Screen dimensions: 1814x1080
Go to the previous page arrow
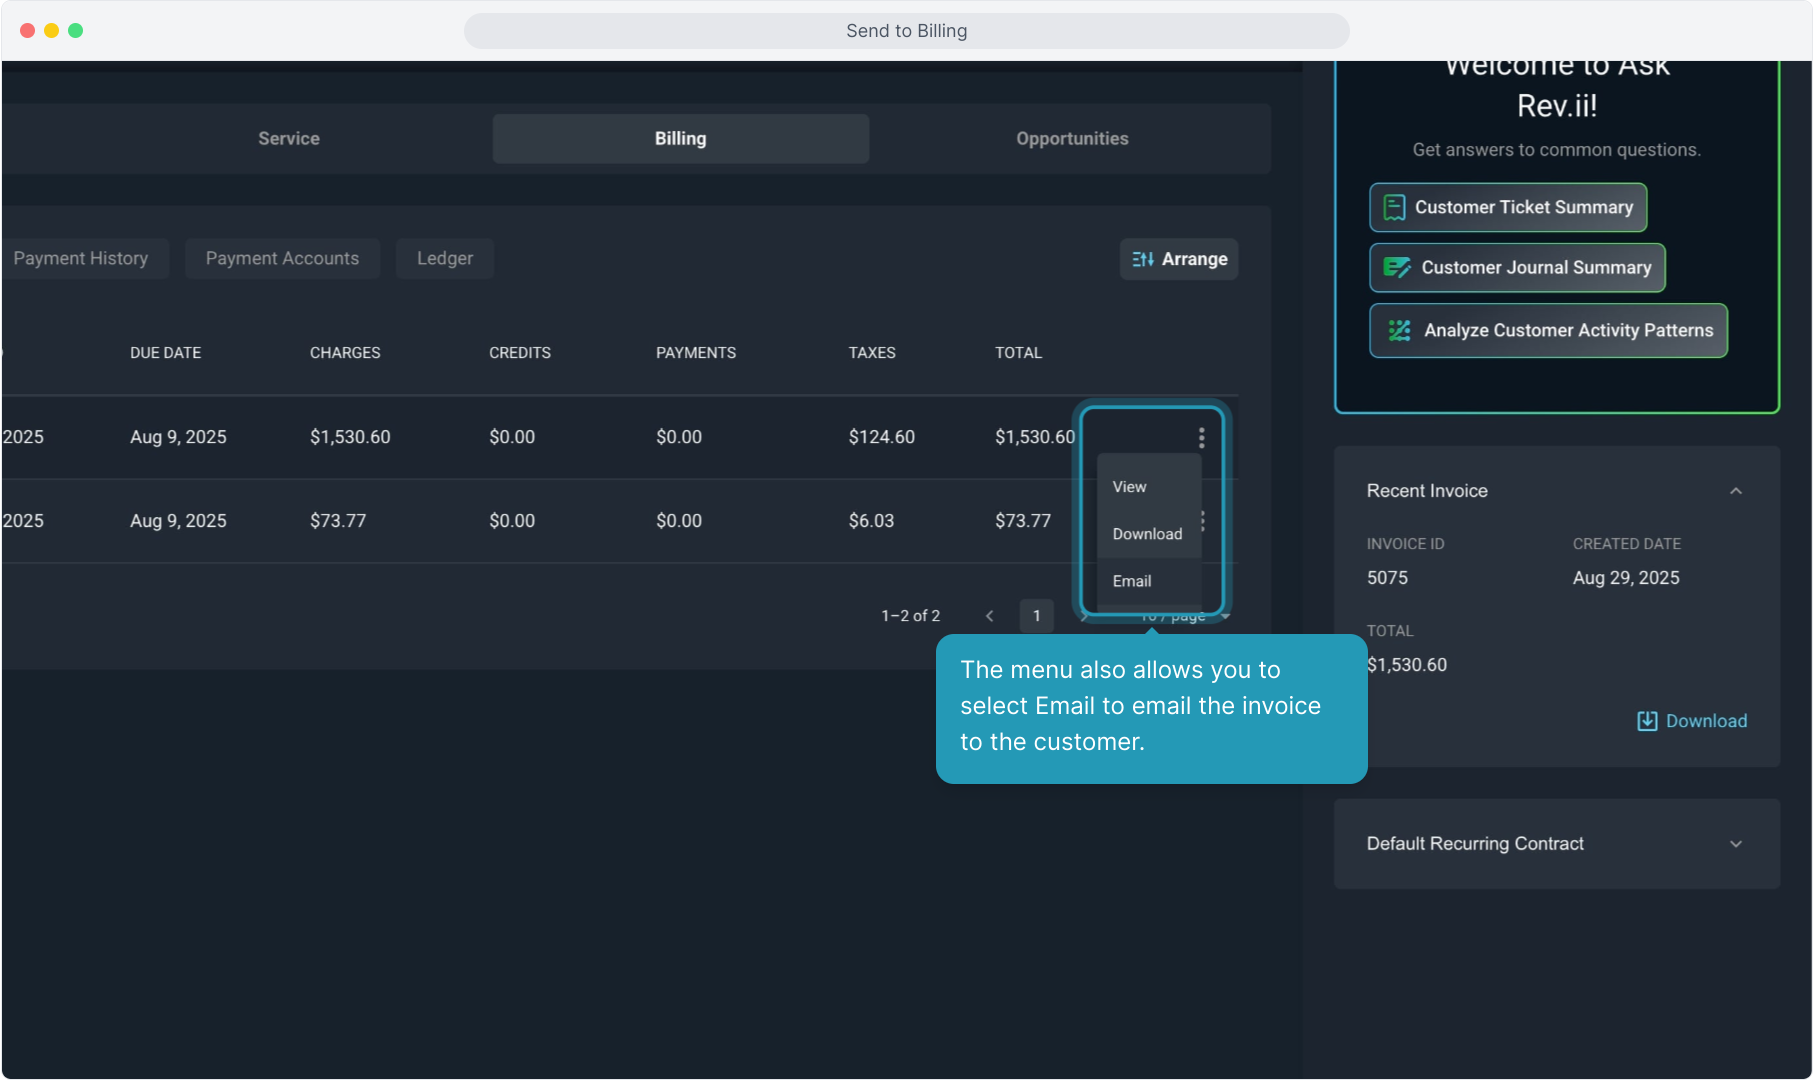point(989,616)
